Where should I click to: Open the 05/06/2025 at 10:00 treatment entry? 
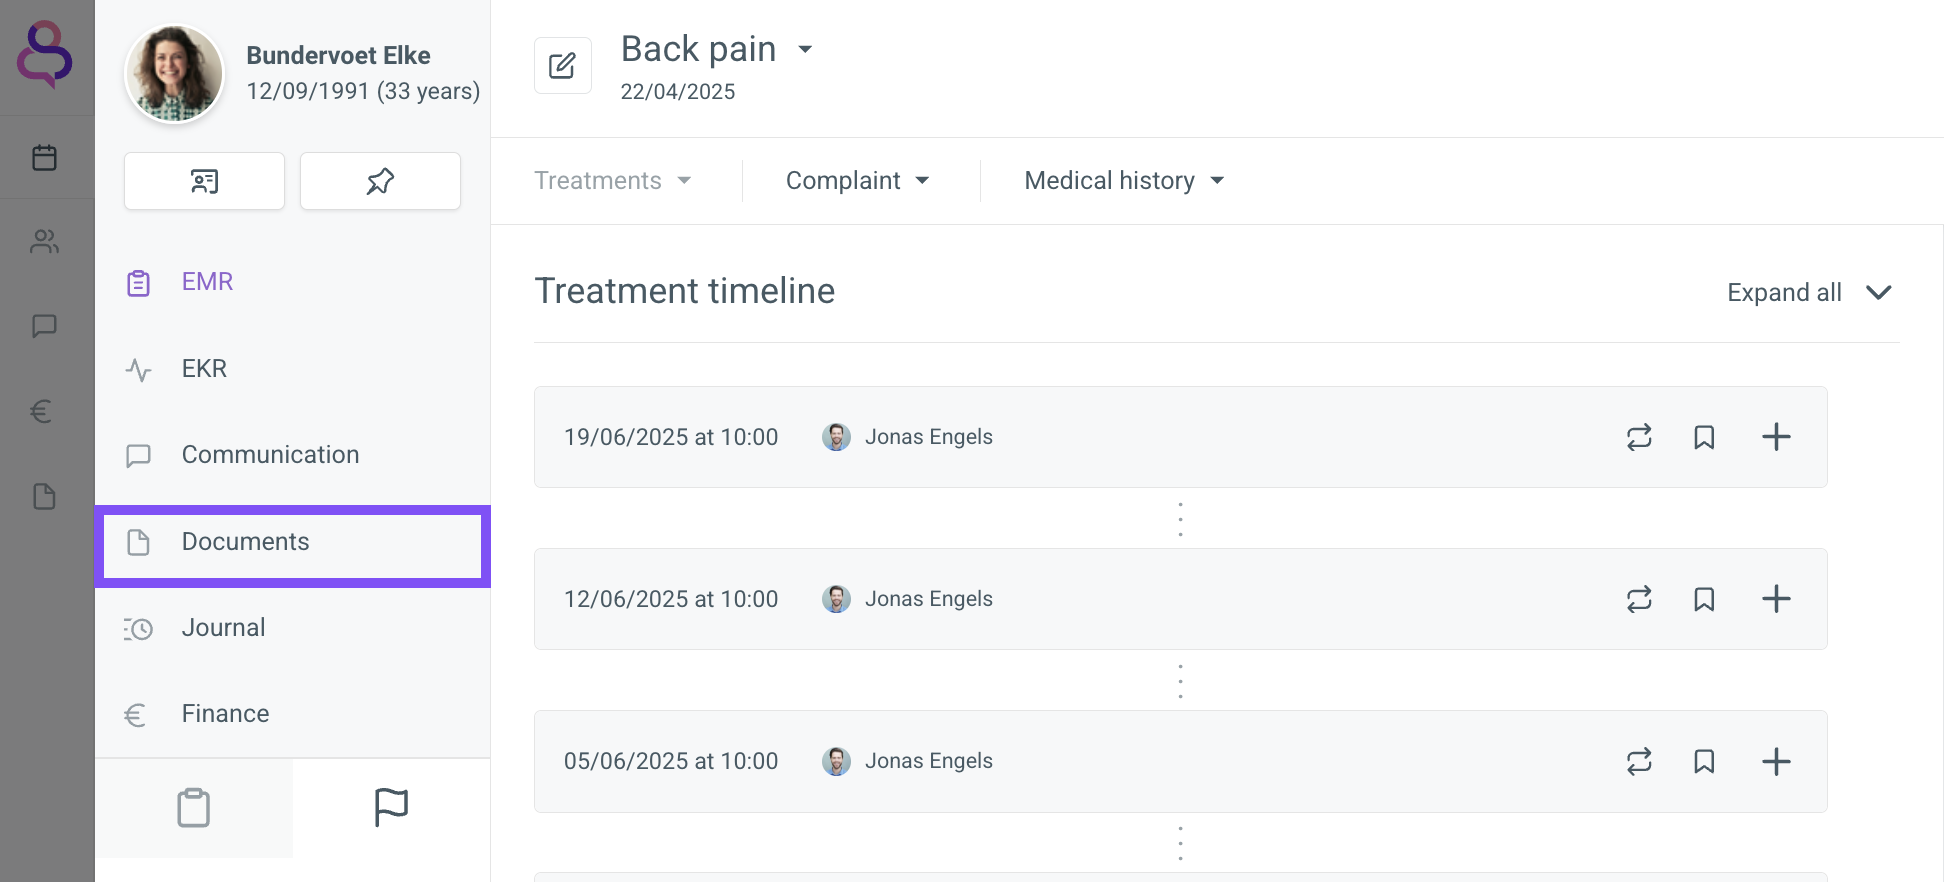pos(1180,761)
